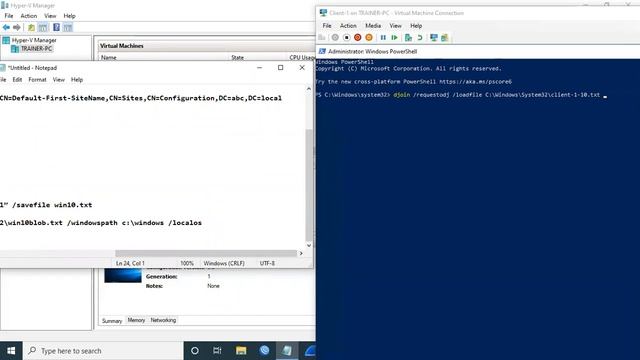The height and width of the screenshot is (360, 640).
Task: Open Help menu in Hyper-V Manager
Action: tap(69, 16)
